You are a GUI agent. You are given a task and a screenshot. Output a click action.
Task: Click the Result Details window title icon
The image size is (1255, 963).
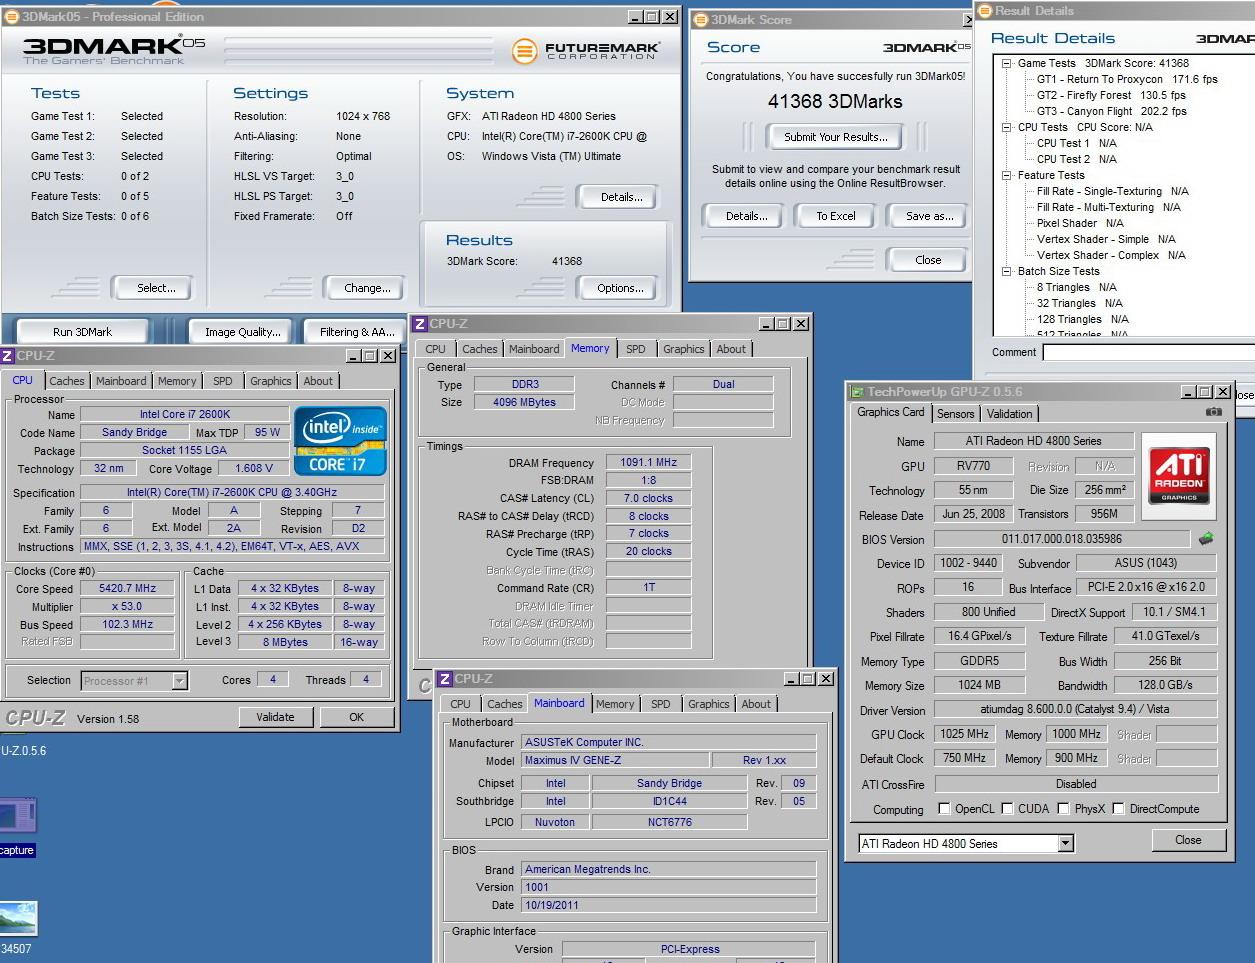[x=985, y=10]
